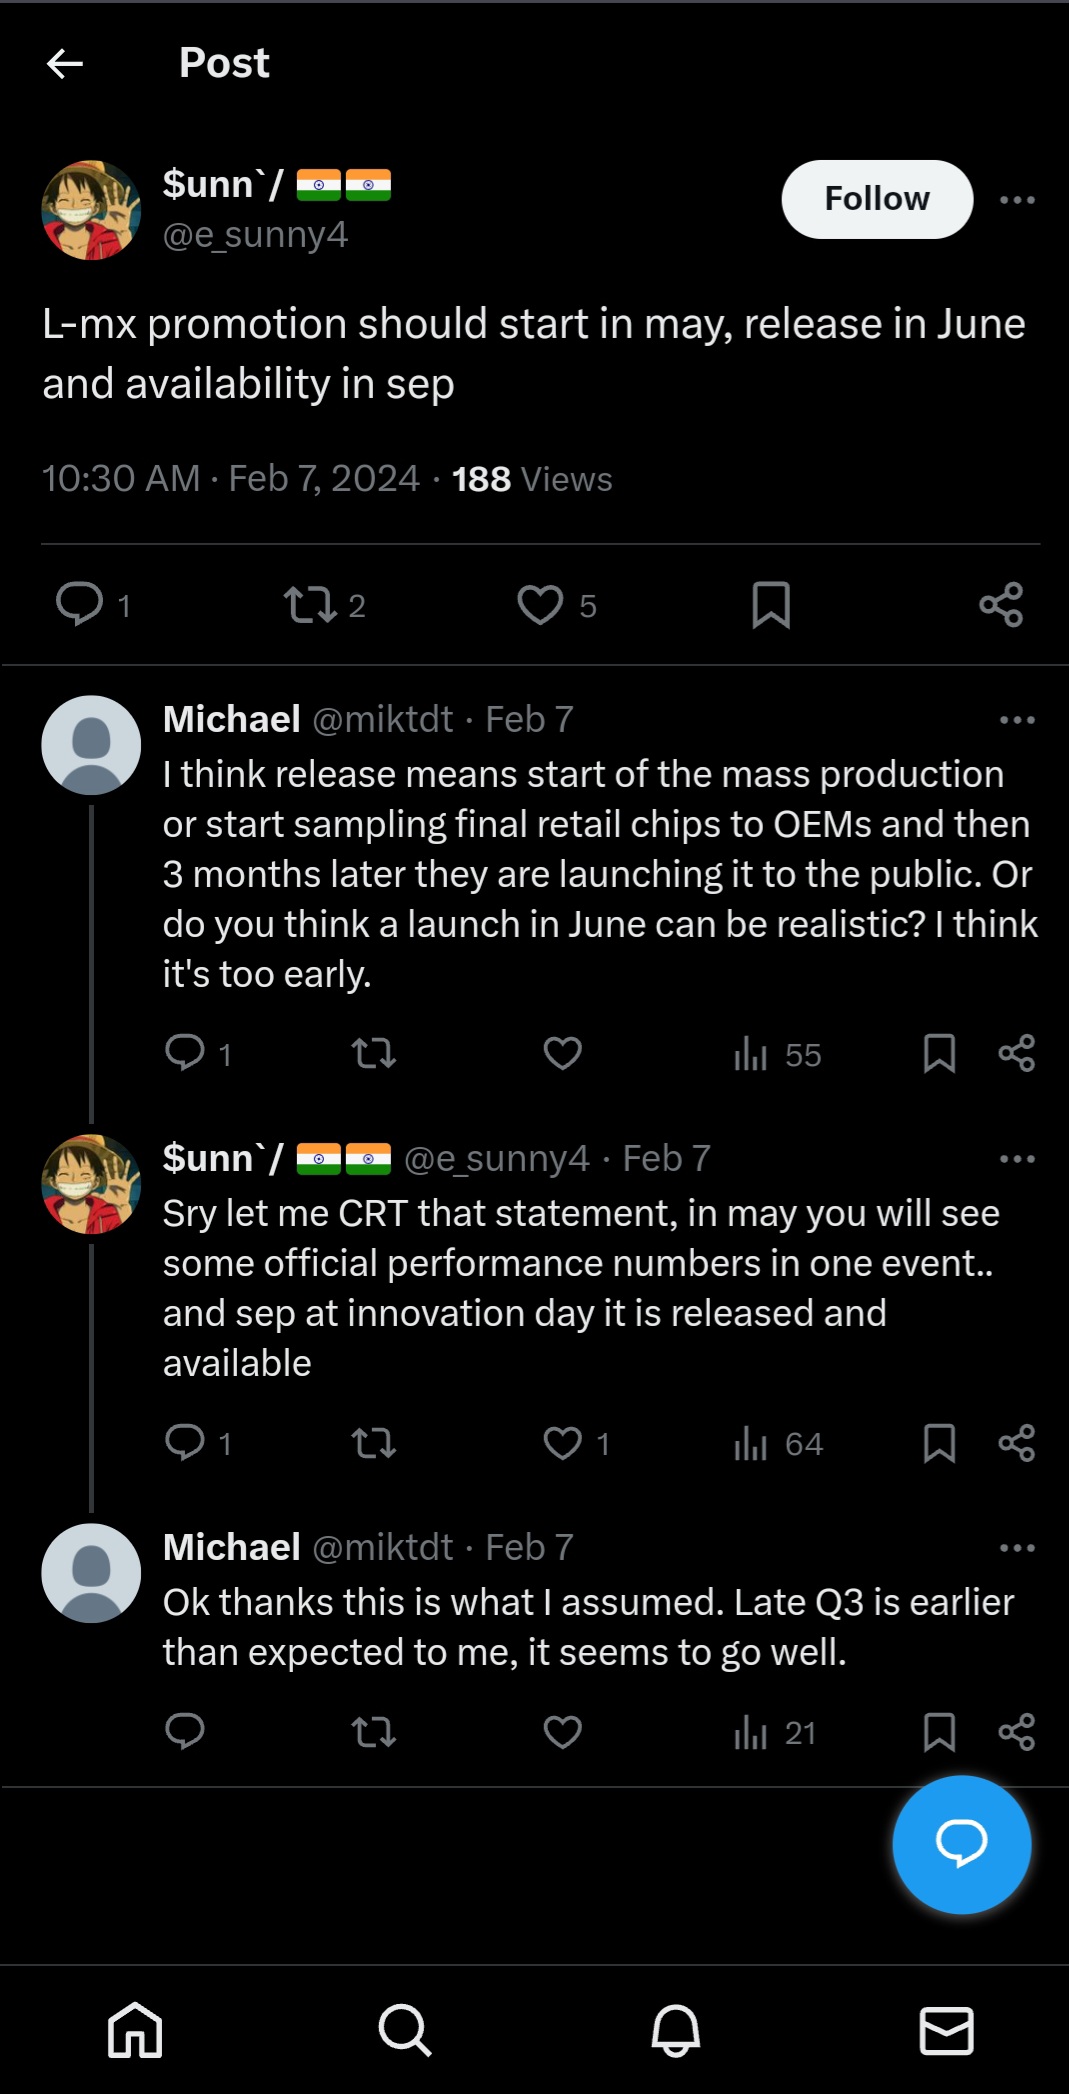Screen dimensions: 1069x2094
Task: Open the Search tab
Action: tap(405, 2030)
